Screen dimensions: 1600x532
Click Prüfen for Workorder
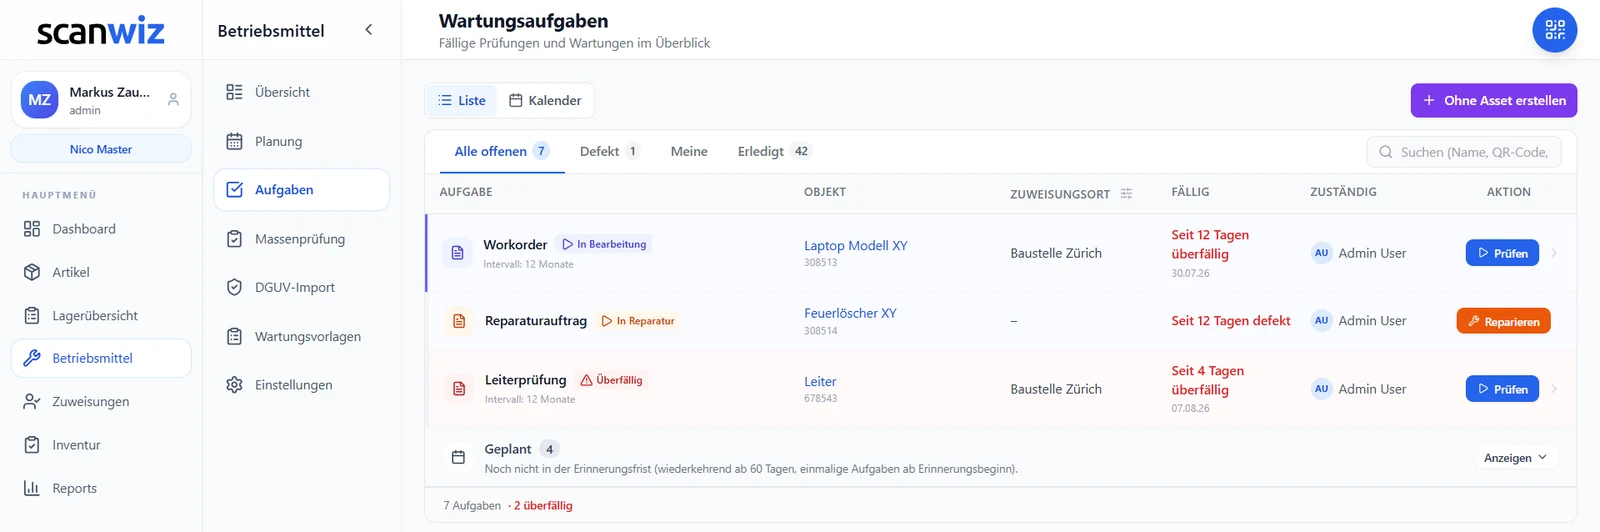1502,253
